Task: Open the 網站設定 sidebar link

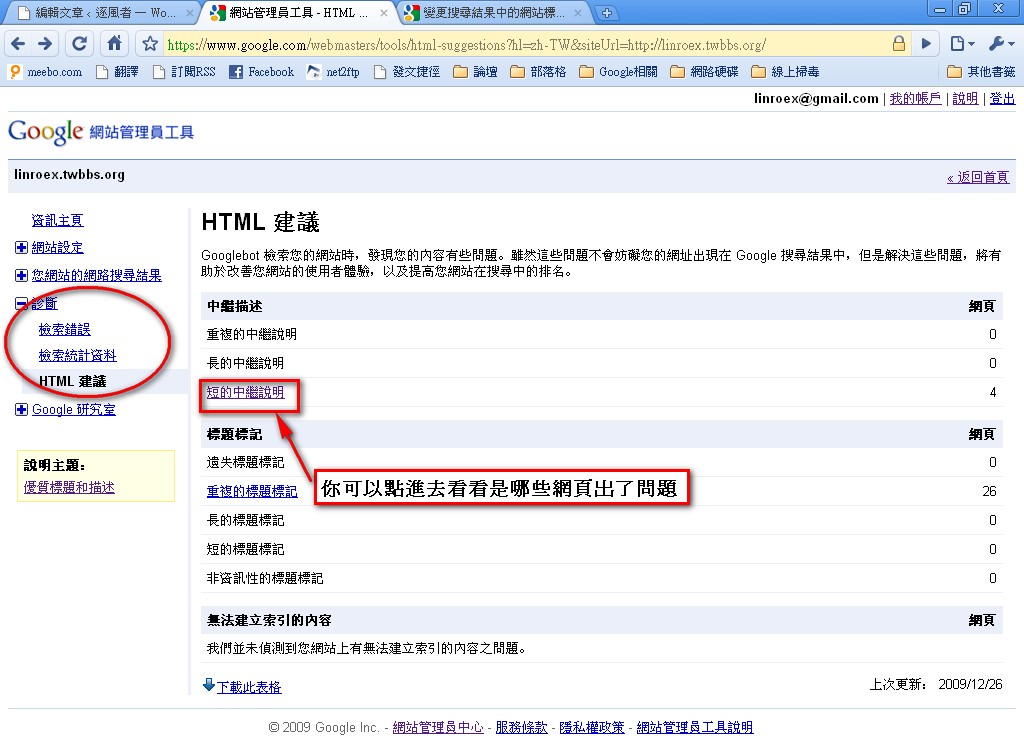Action: click(57, 248)
